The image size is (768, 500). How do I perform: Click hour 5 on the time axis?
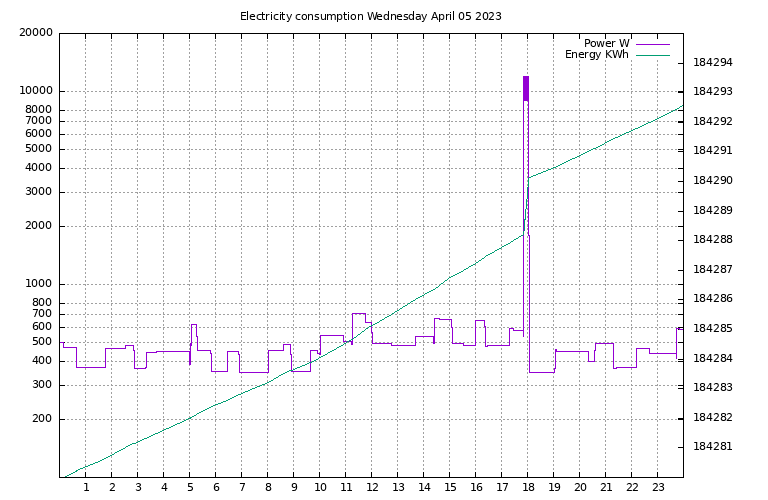tap(190, 487)
